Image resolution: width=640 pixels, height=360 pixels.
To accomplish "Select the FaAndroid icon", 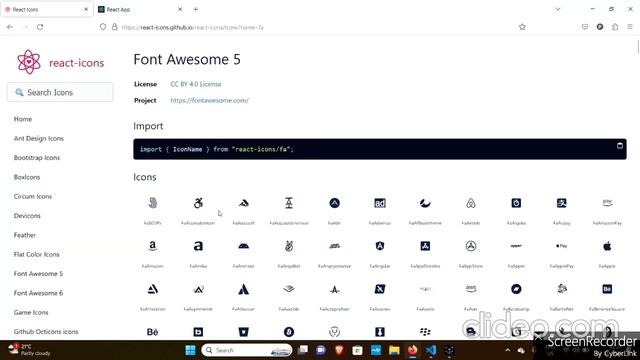I will pyautogui.click(x=244, y=246).
